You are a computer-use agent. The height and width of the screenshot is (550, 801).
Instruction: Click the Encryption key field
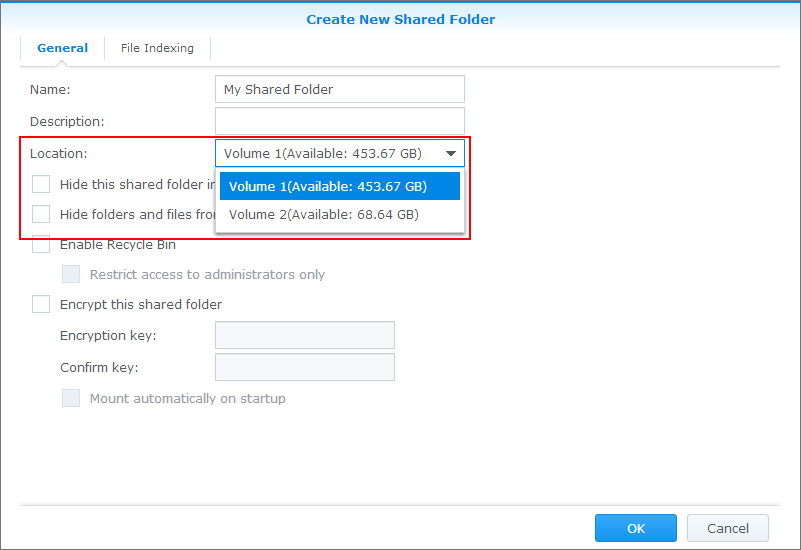tap(304, 335)
